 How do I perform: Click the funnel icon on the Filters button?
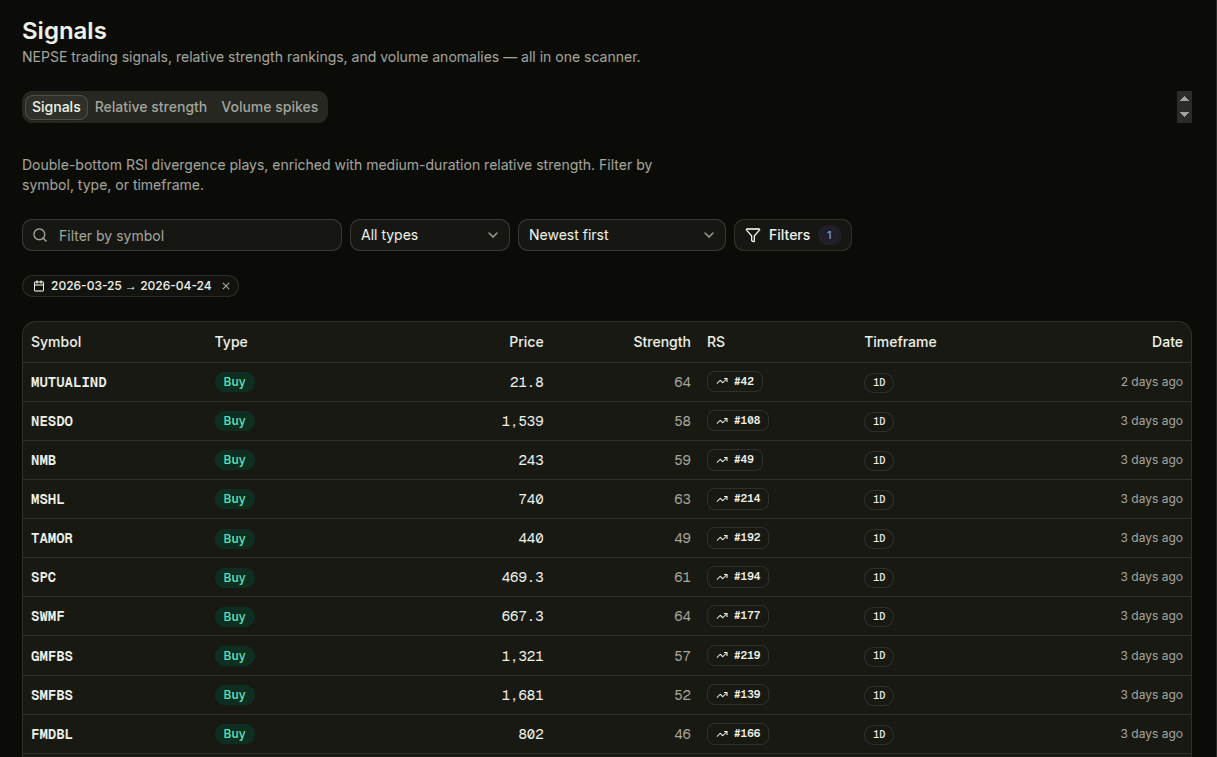pyautogui.click(x=753, y=235)
